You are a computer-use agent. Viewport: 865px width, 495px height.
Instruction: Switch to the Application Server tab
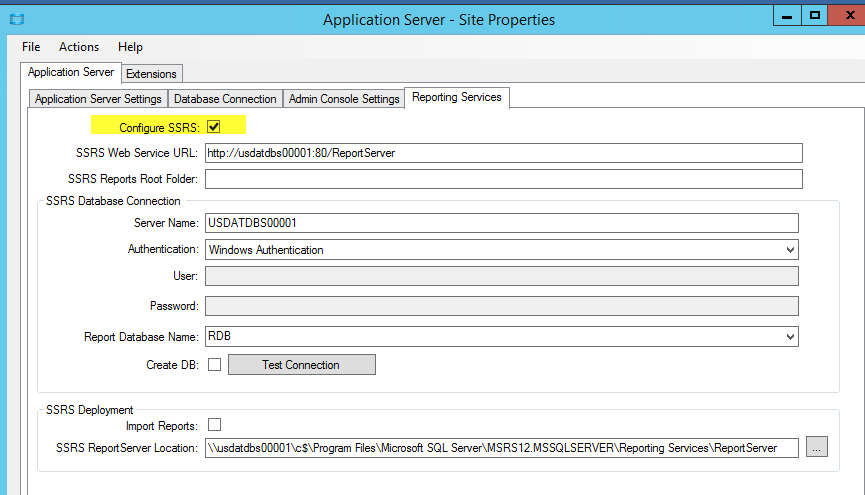71,72
